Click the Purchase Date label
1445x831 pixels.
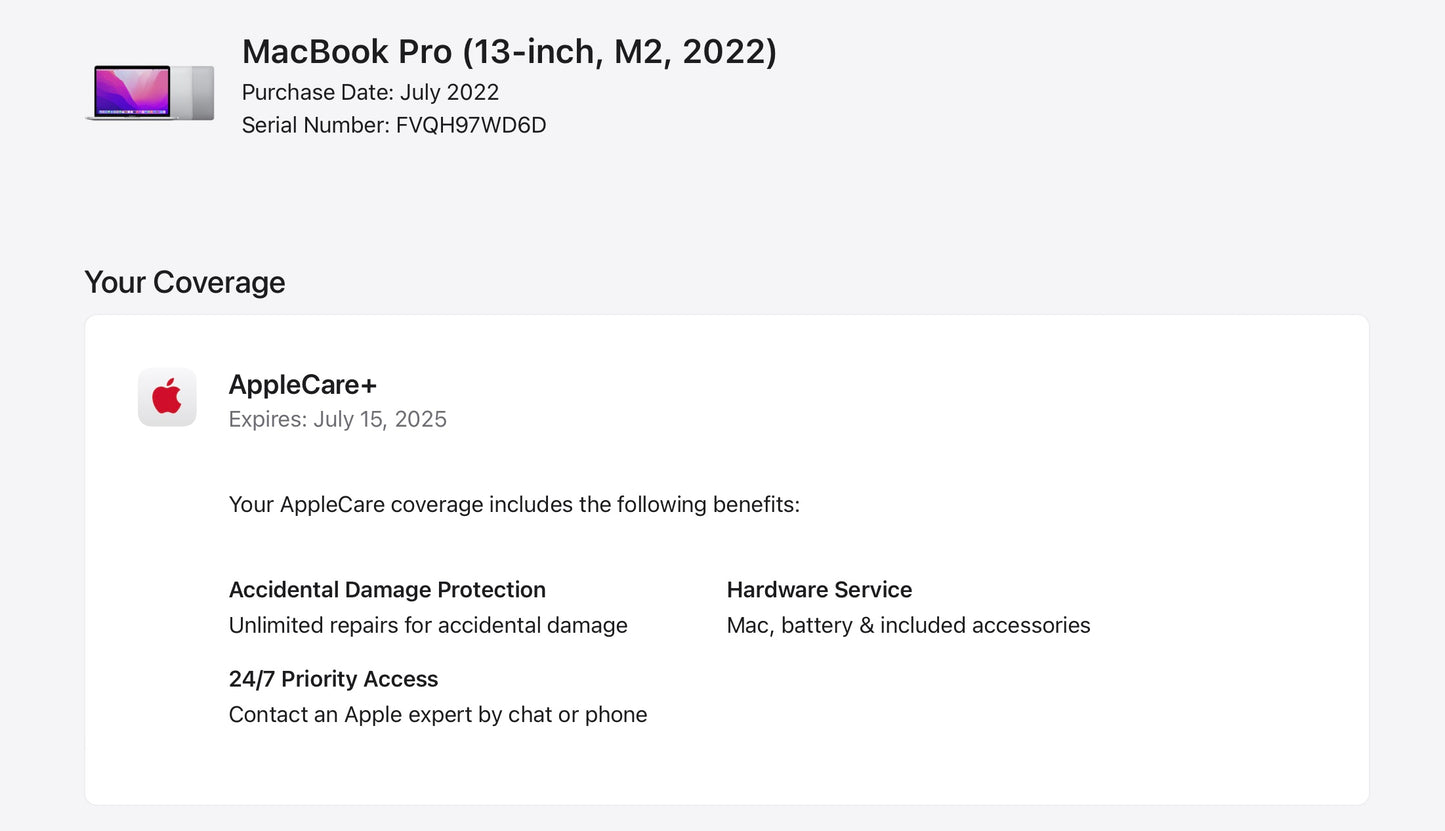pyautogui.click(x=317, y=93)
